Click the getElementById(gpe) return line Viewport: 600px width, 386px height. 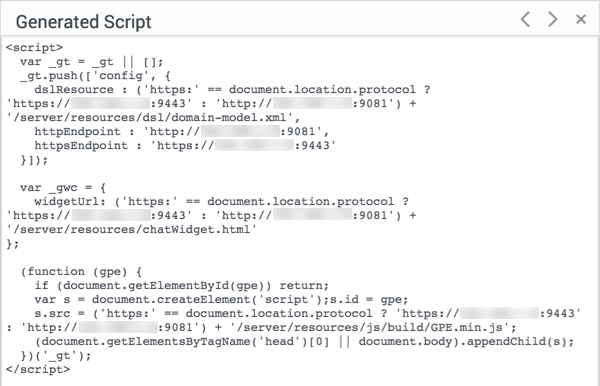click(181, 285)
